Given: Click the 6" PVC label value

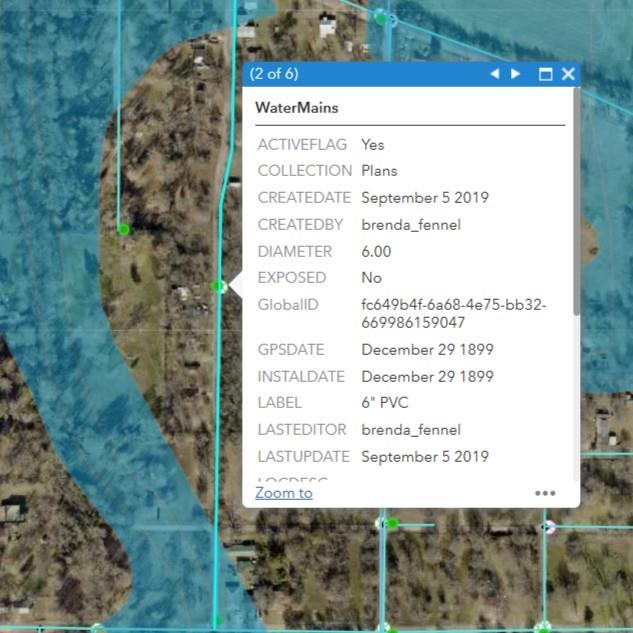Looking at the screenshot, I should pos(384,403).
